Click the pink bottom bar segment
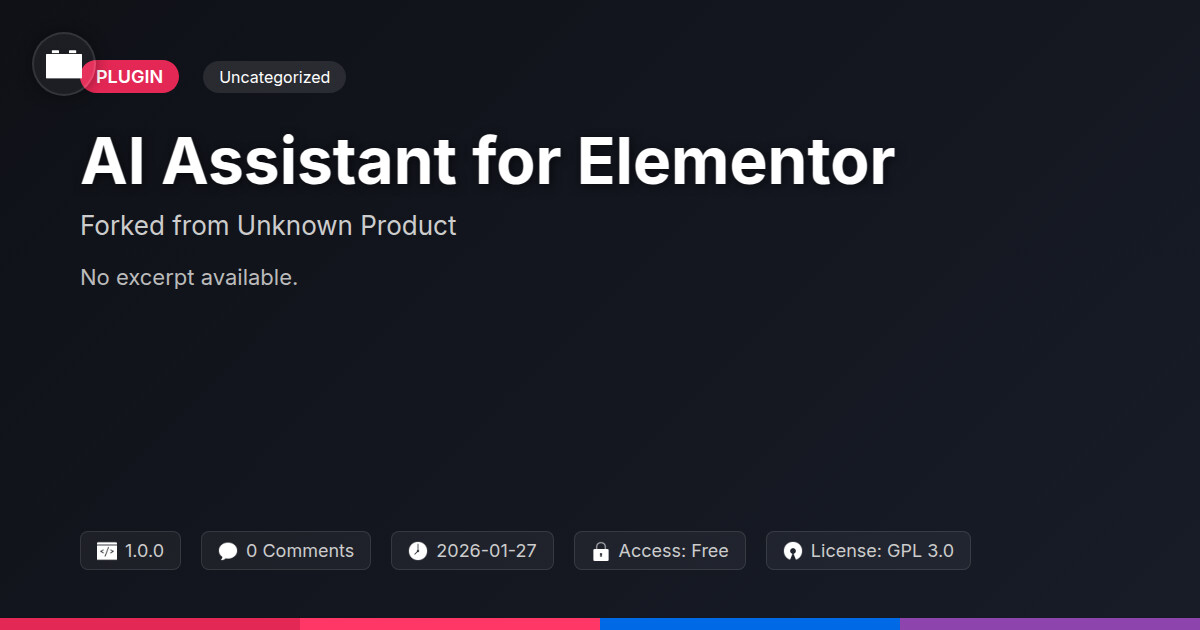 450,623
